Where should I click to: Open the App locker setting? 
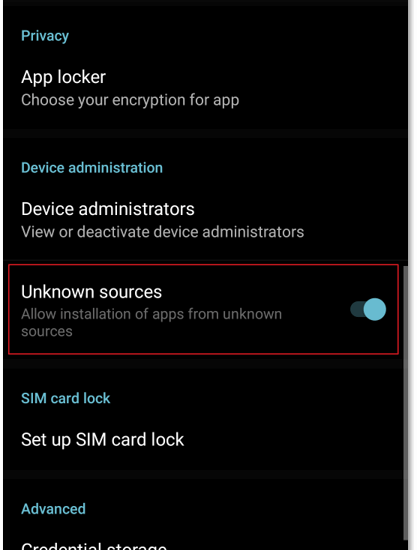pos(203,88)
